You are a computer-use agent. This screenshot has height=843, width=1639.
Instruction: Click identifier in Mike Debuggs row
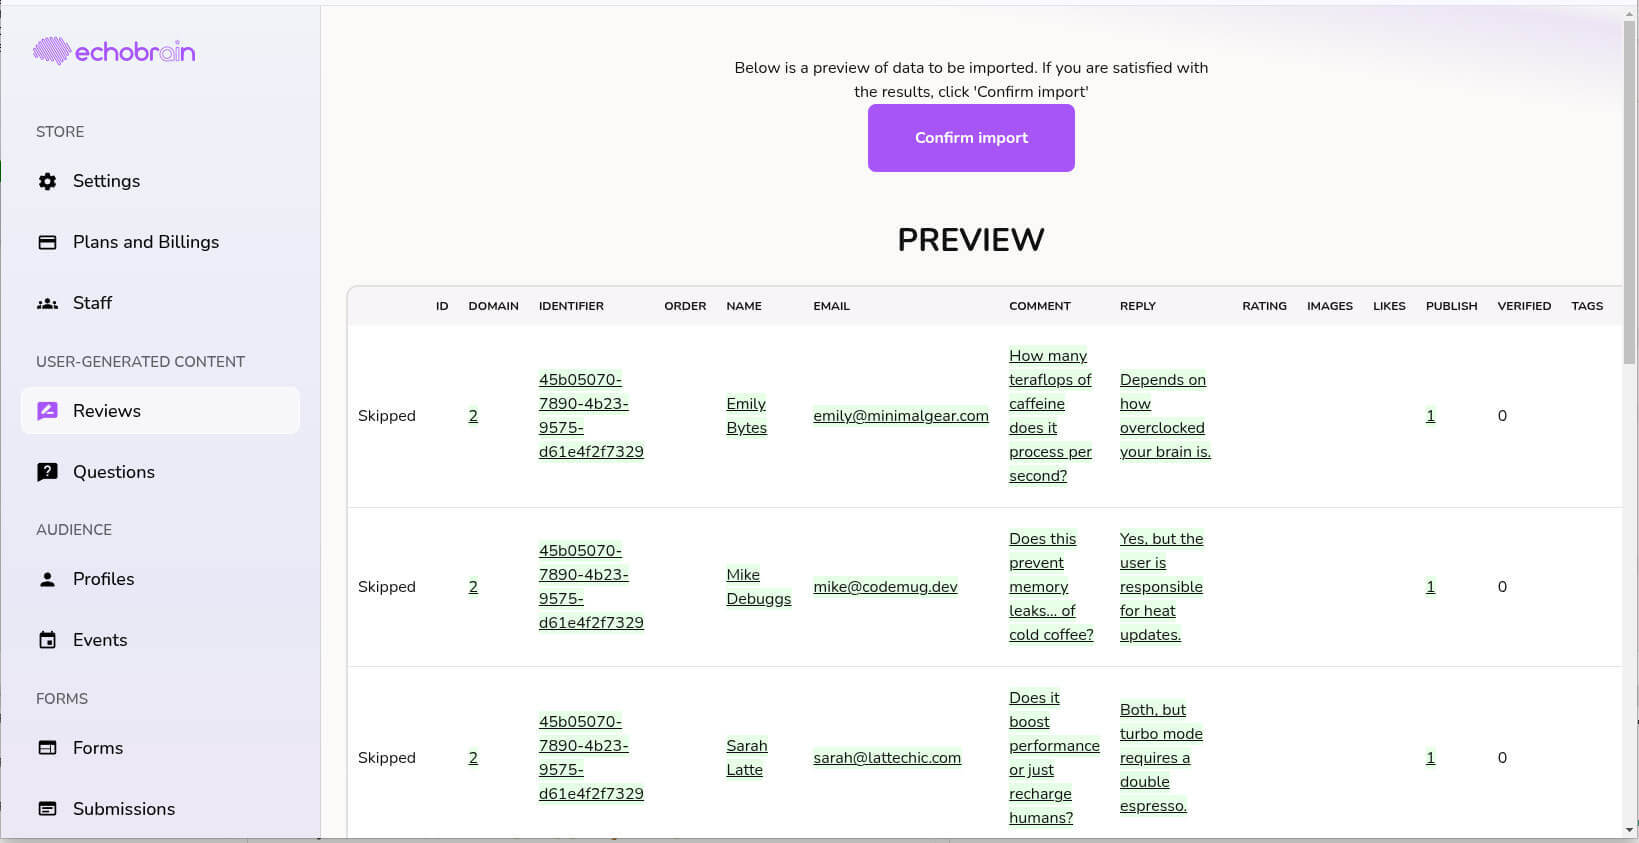click(x=591, y=587)
